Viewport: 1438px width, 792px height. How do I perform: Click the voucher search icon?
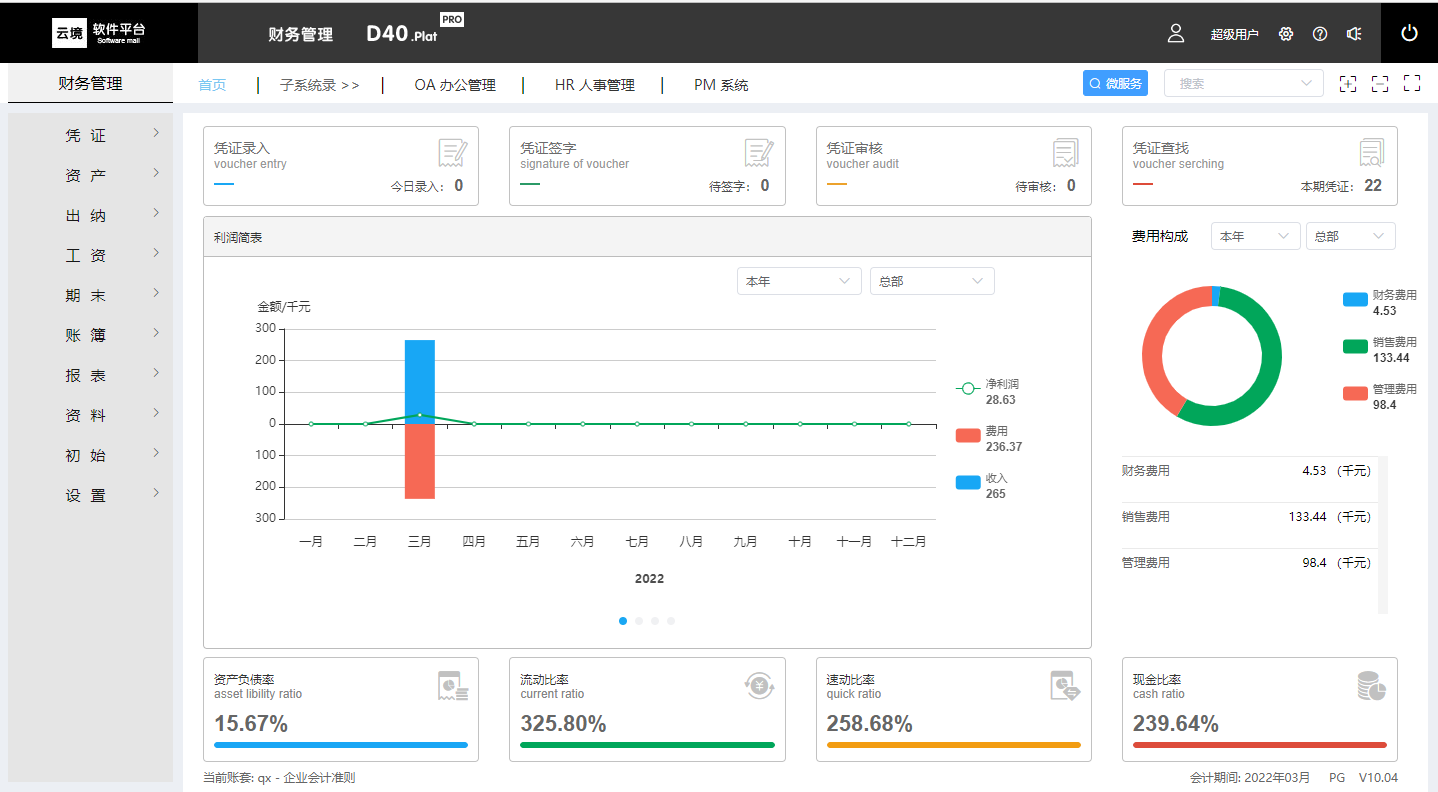(1371, 153)
